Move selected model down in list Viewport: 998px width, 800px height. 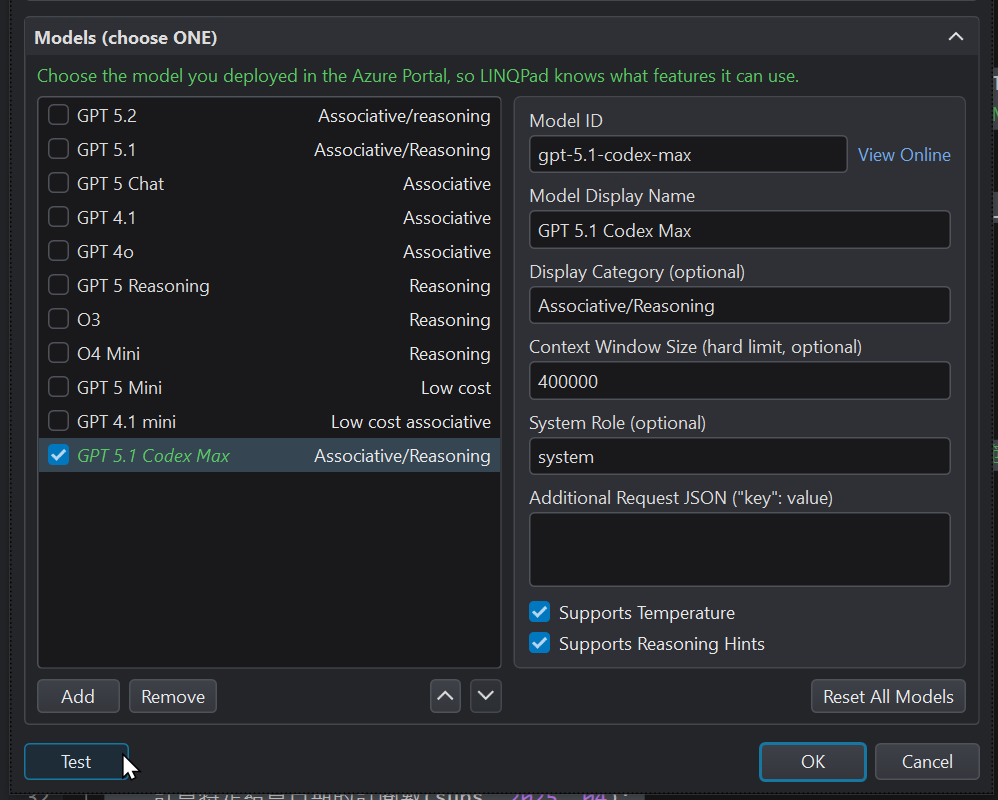(486, 696)
